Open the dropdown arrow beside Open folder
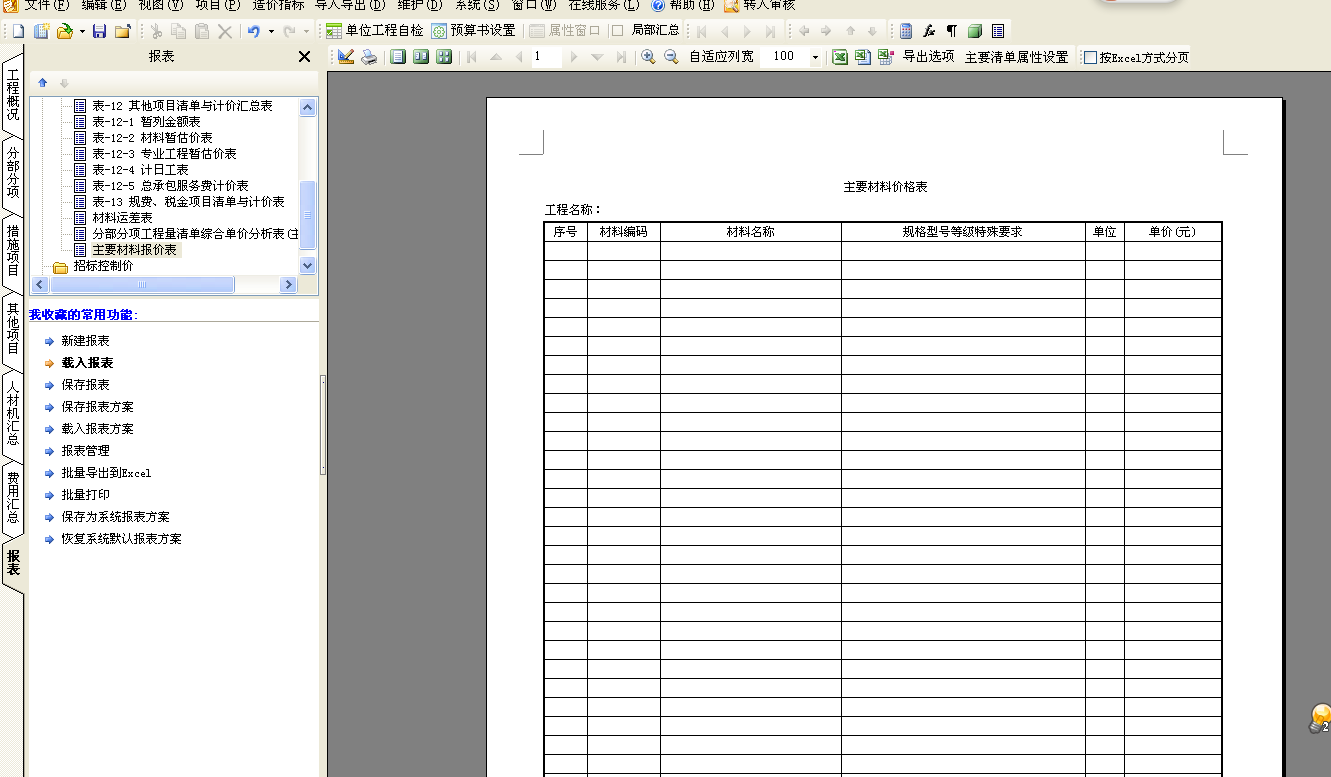 pyautogui.click(x=82, y=31)
